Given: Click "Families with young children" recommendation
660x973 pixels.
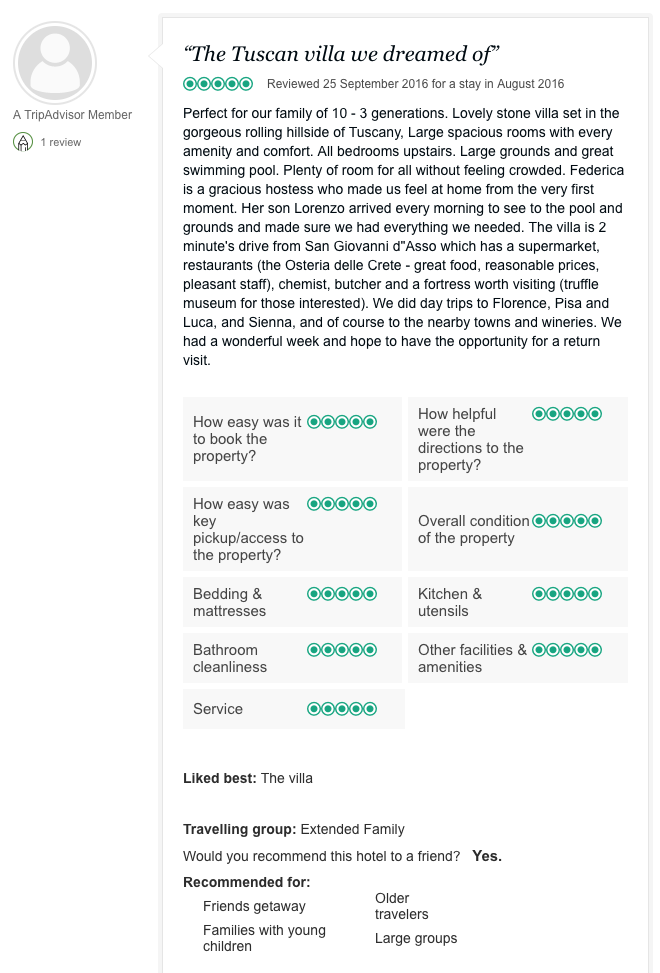Looking at the screenshot, I should [264, 938].
